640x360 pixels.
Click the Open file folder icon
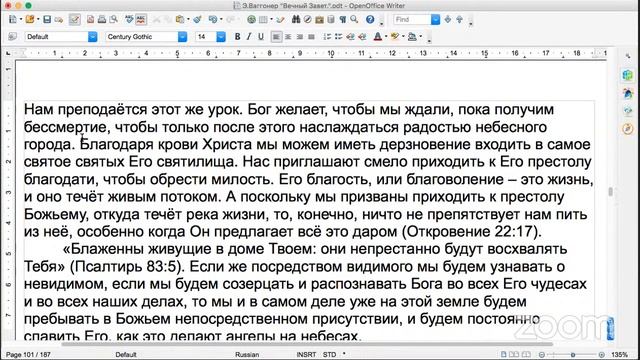click(x=29, y=19)
